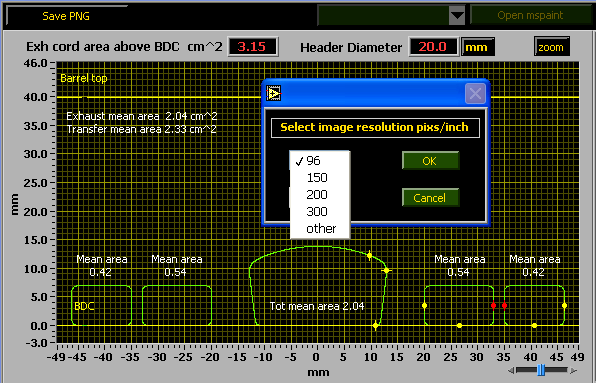
Task: Open the top dropdown arrow beside mspaint
Action: 457,16
